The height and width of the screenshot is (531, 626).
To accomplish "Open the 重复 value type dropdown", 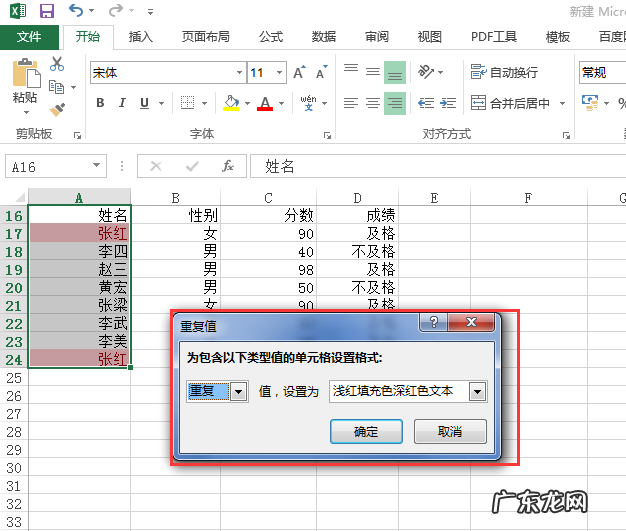I will [x=239, y=391].
